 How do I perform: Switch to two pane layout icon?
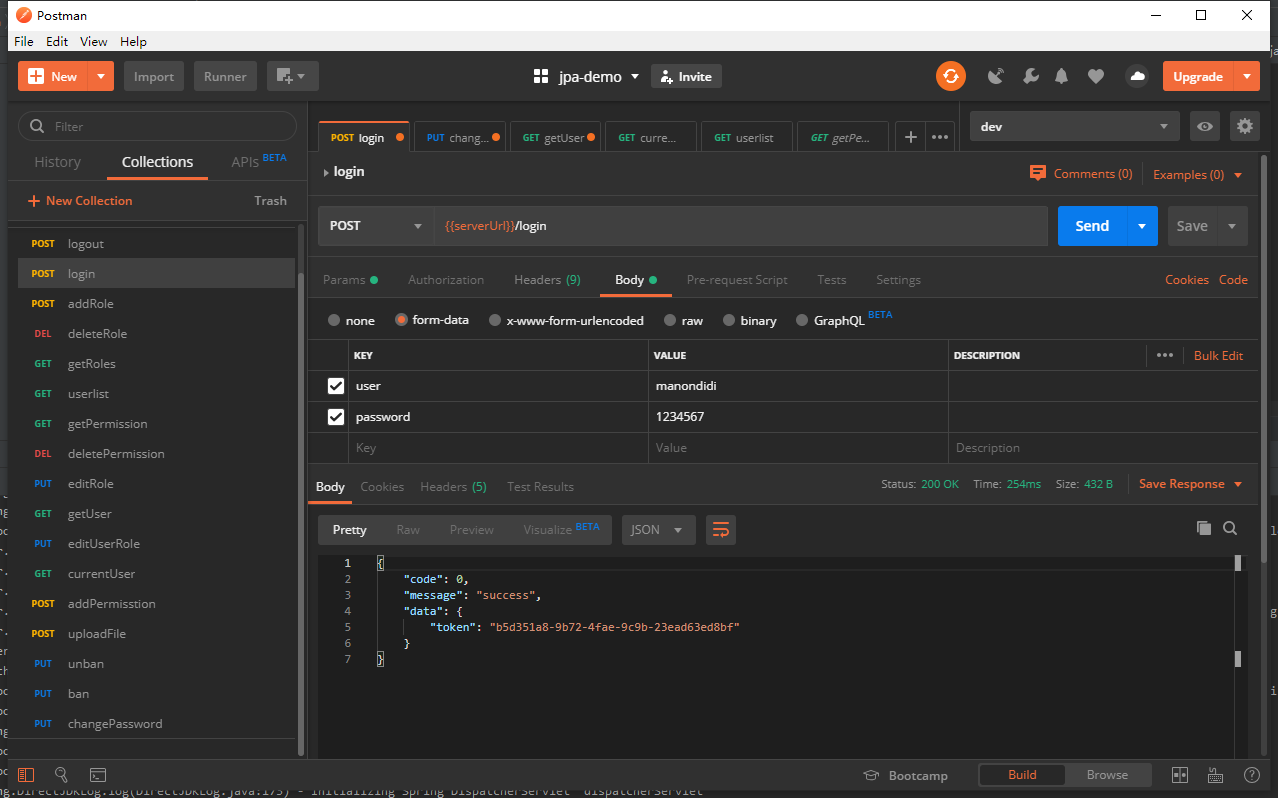(1180, 775)
